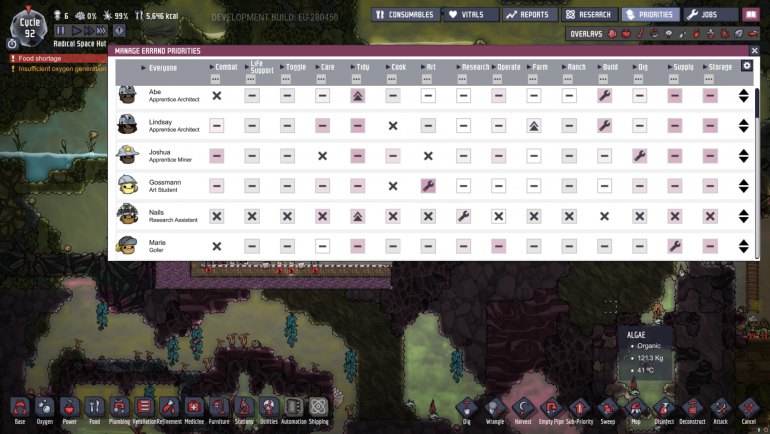
Task: Toggle Mario's Supply priority cell
Action: coord(675,246)
